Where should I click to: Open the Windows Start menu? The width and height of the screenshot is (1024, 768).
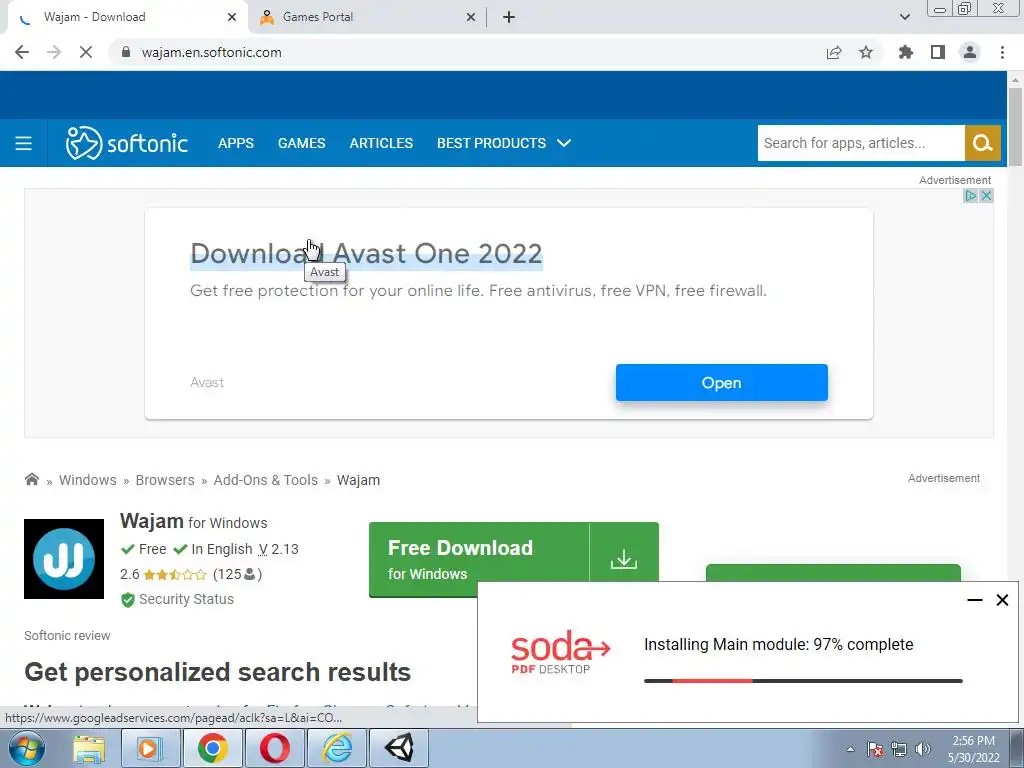(x=26, y=748)
